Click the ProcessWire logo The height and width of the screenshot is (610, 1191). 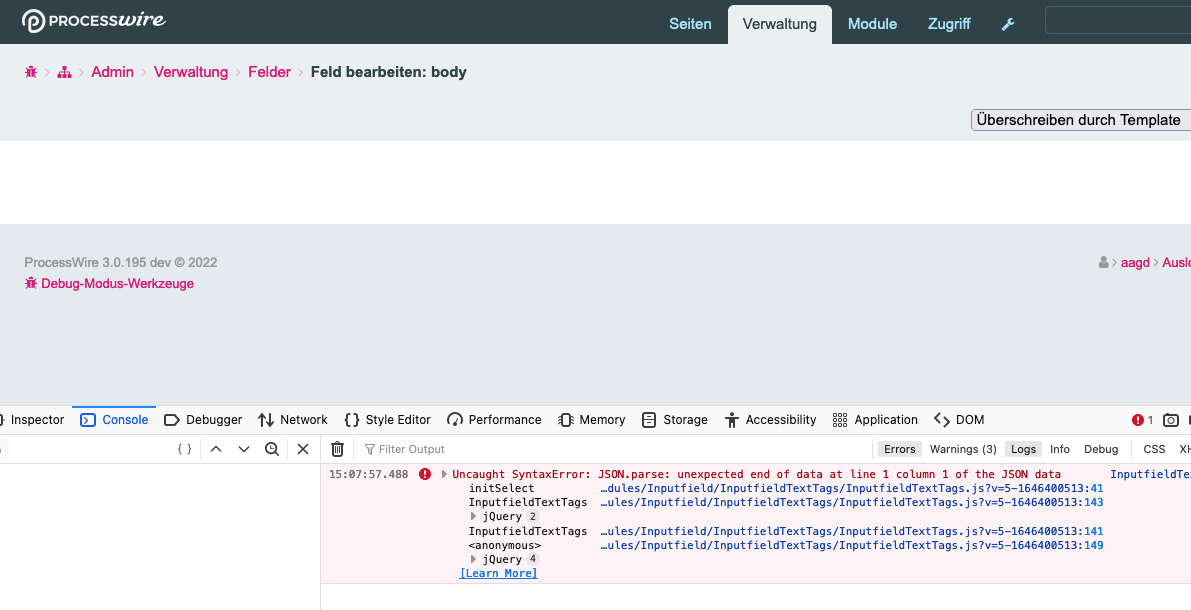tap(93, 19)
